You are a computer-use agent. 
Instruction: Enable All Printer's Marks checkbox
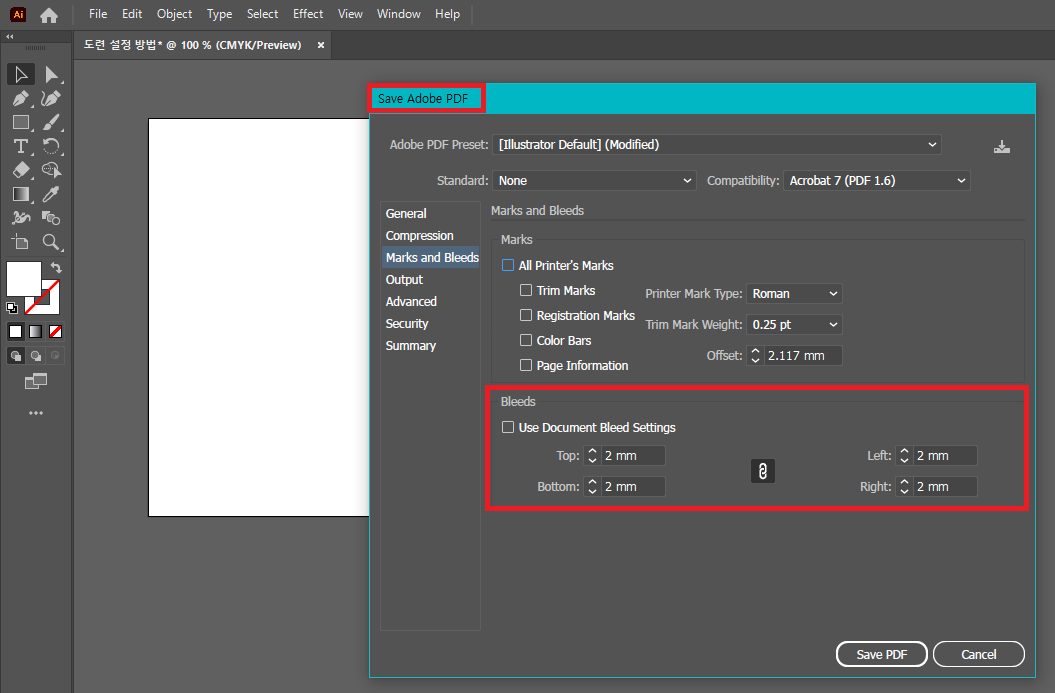click(x=508, y=265)
